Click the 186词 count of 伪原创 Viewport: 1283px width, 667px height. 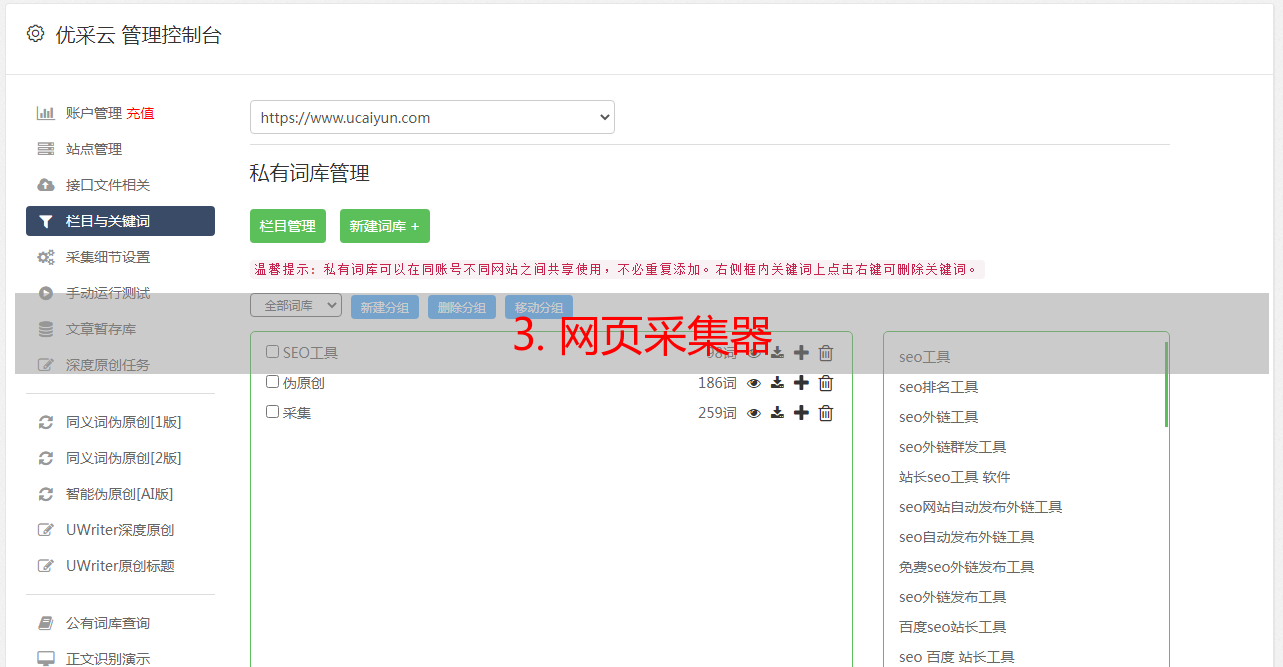717,383
